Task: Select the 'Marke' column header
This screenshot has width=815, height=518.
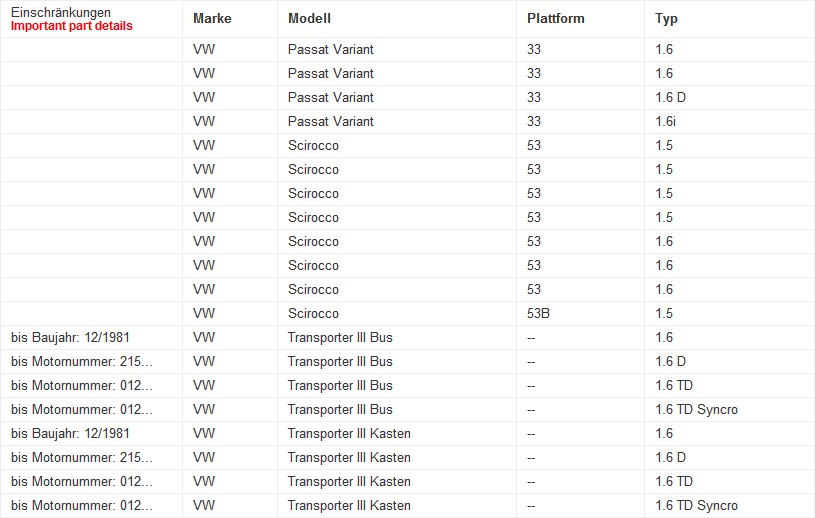Action: pos(212,19)
